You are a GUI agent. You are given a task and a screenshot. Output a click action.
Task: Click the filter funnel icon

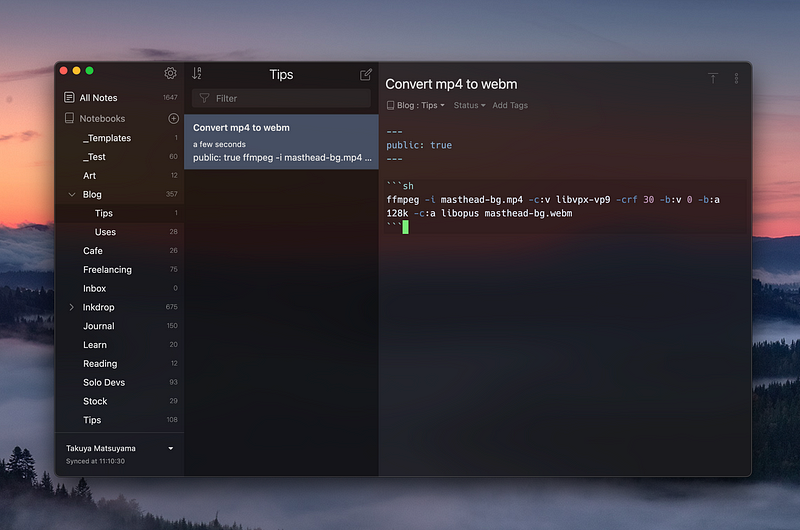(205, 98)
